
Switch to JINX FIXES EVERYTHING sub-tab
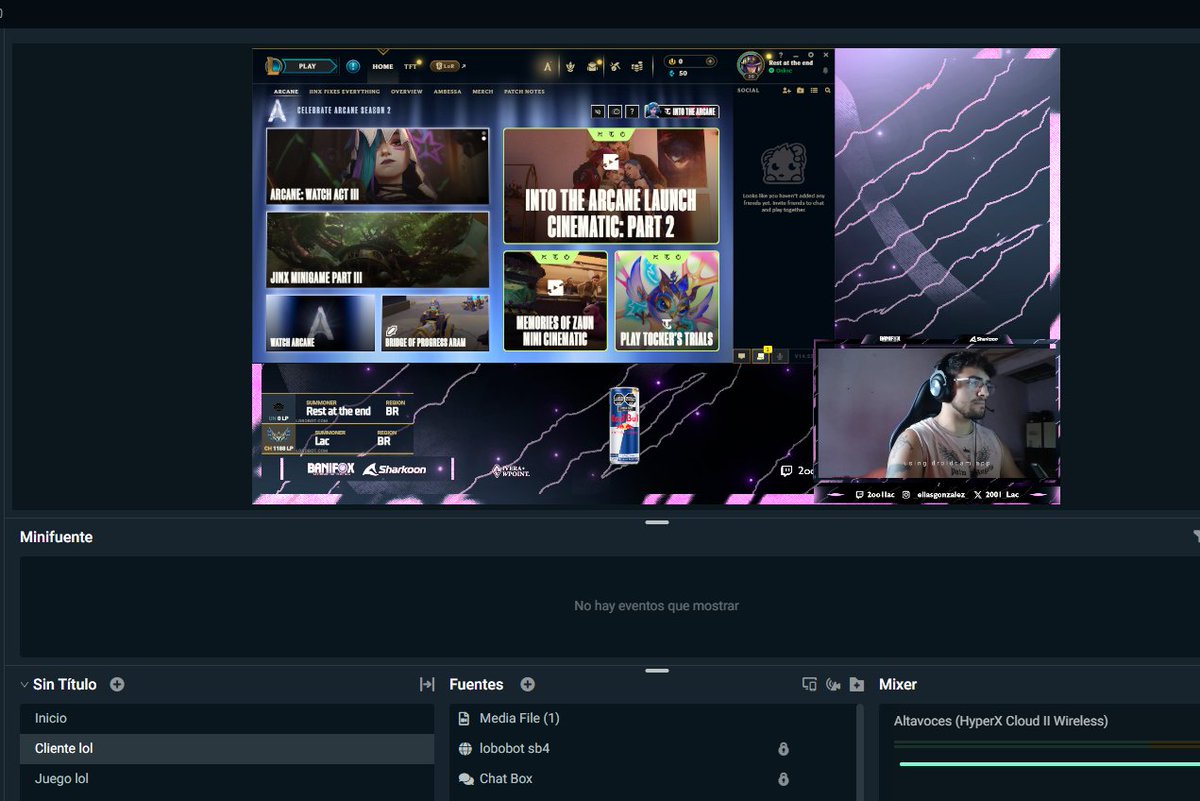[x=344, y=91]
